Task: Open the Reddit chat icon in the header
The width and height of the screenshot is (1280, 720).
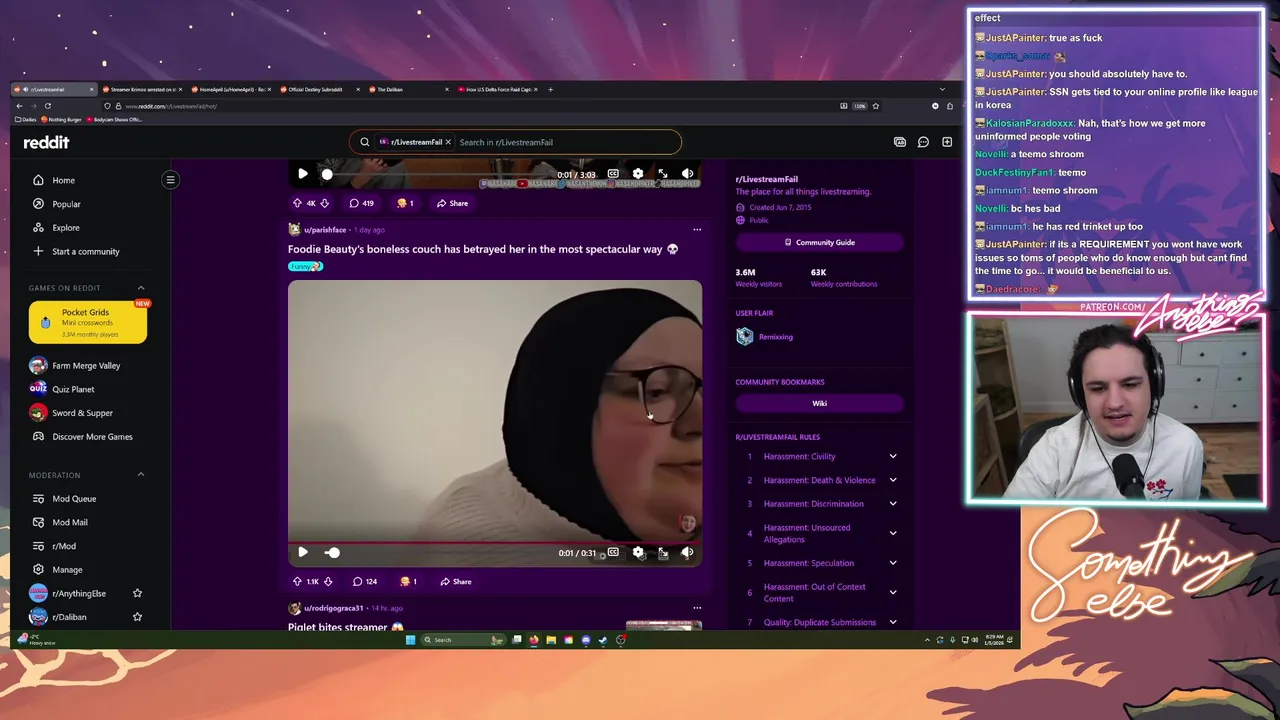Action: [923, 142]
